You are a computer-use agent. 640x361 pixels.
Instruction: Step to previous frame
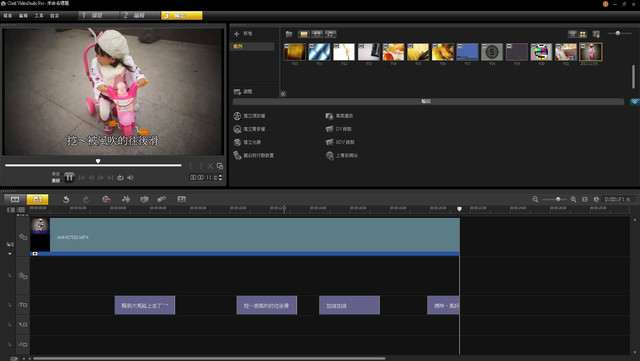pyautogui.click(x=91, y=178)
